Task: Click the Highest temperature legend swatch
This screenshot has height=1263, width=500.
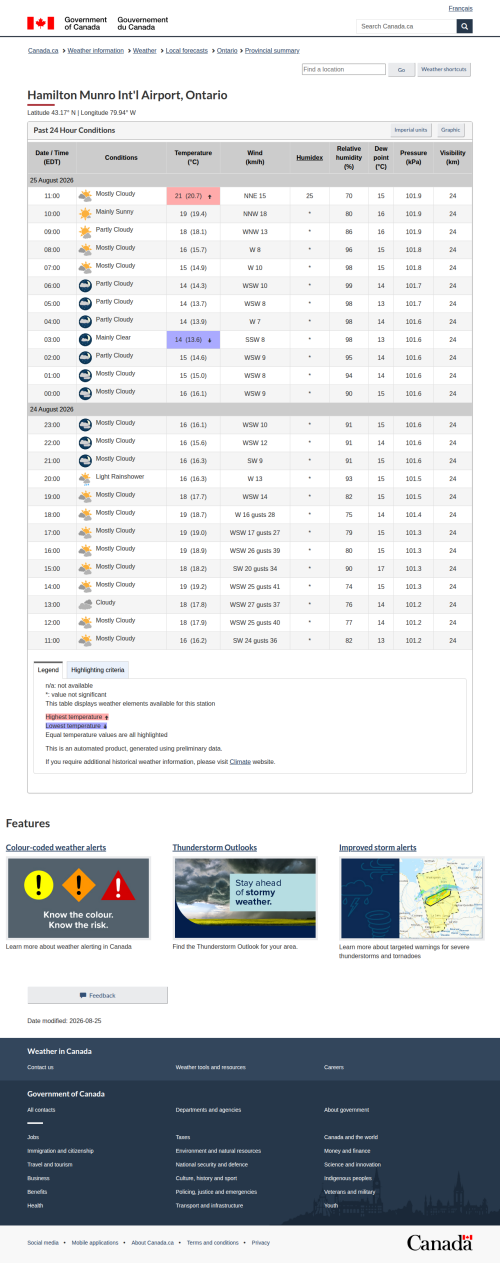Action: (x=77, y=717)
